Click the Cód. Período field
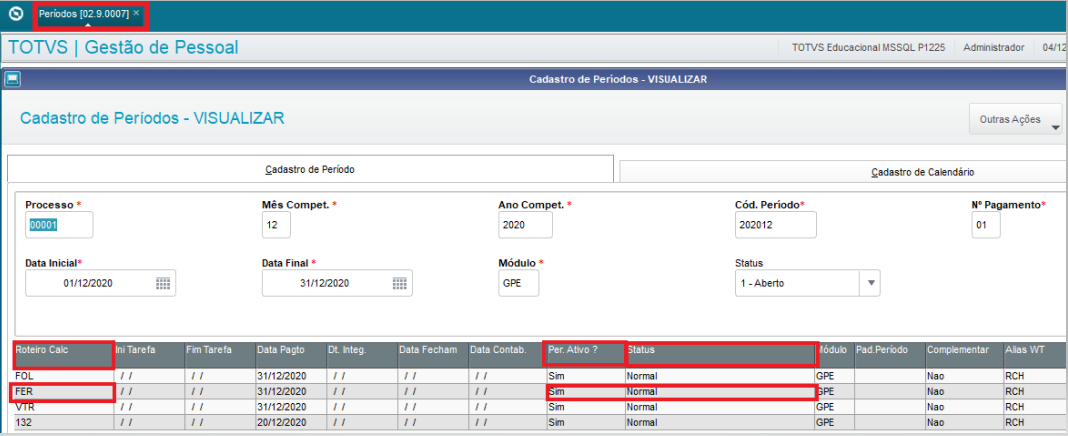1068x436 pixels. pos(776,225)
